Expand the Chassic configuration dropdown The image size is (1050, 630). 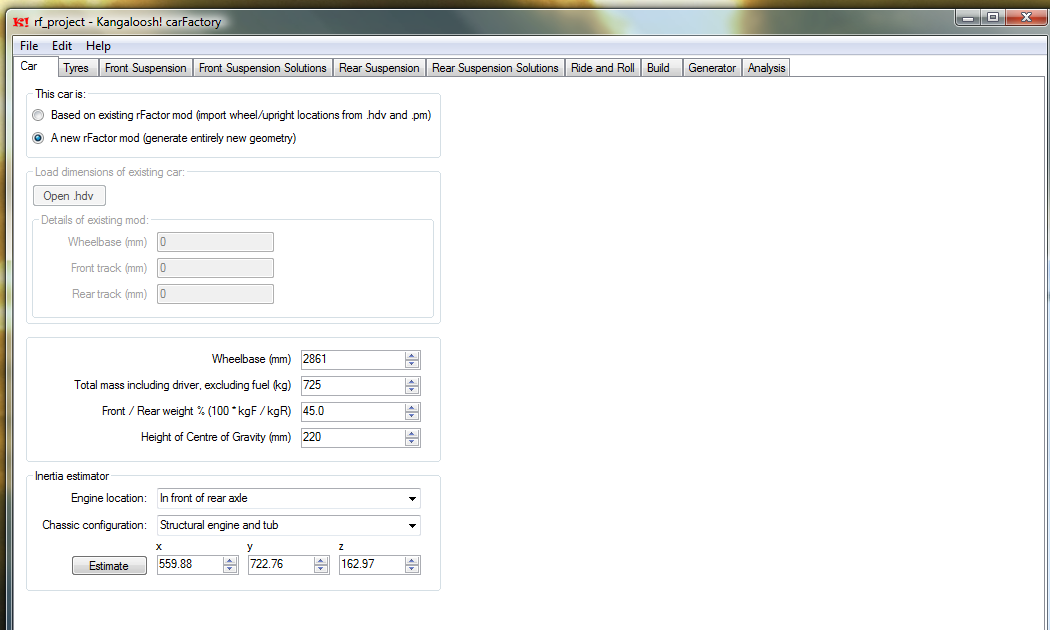pyautogui.click(x=289, y=525)
